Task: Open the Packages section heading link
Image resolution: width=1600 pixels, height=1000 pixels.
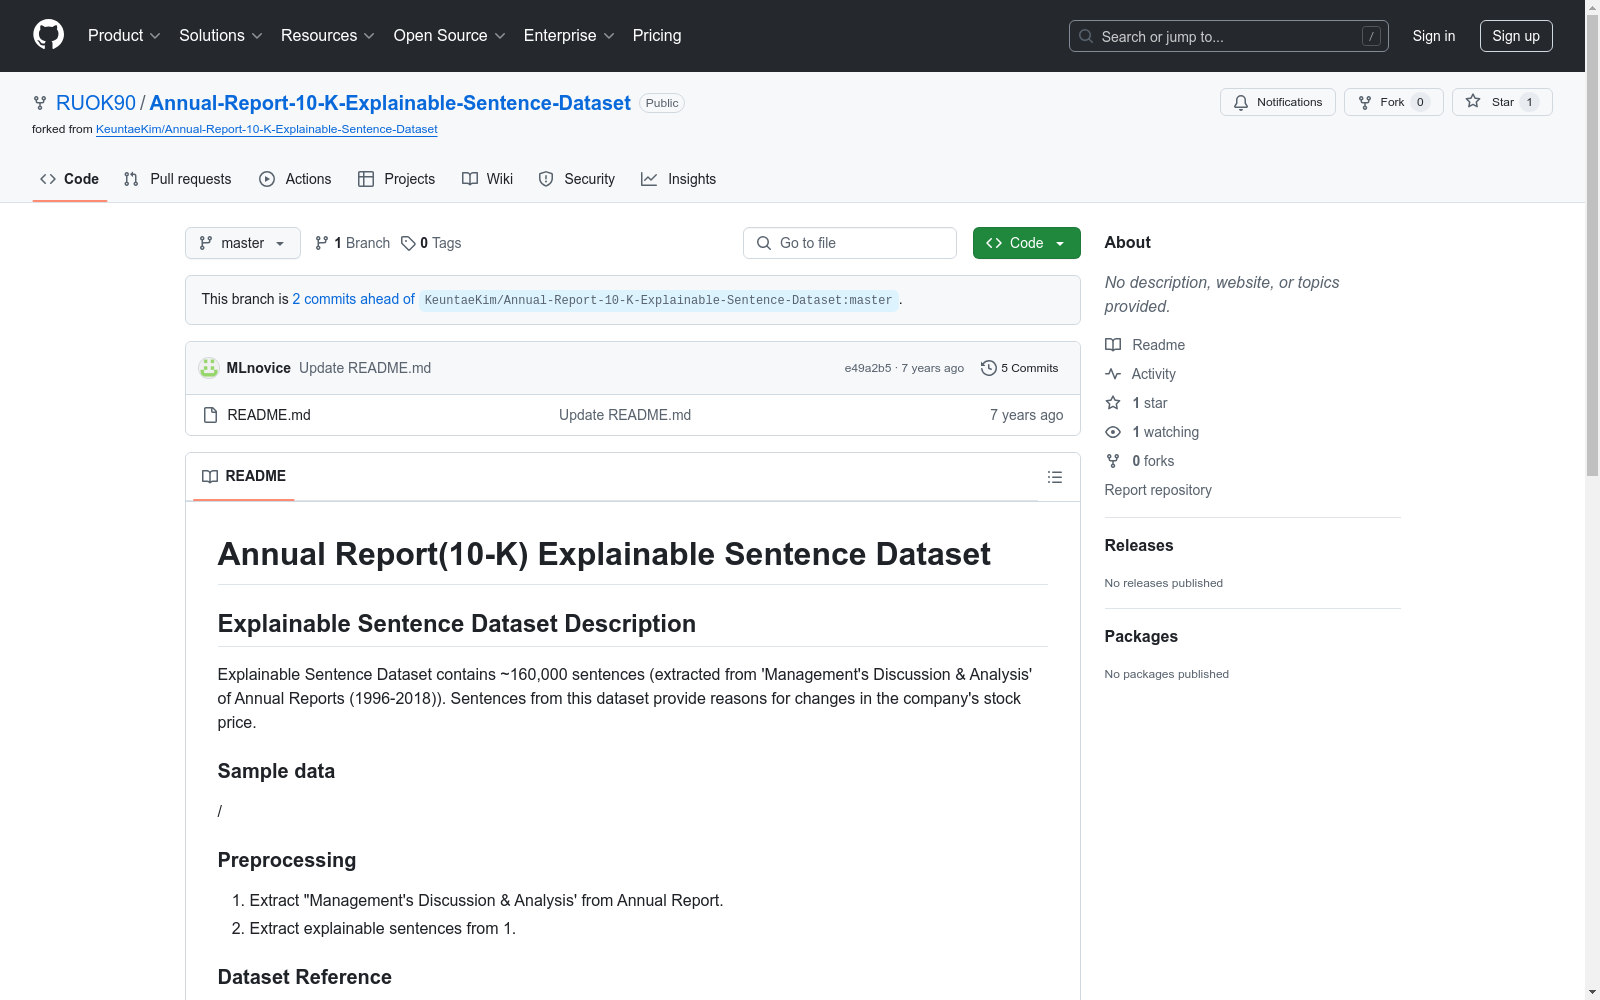Action: [x=1141, y=636]
